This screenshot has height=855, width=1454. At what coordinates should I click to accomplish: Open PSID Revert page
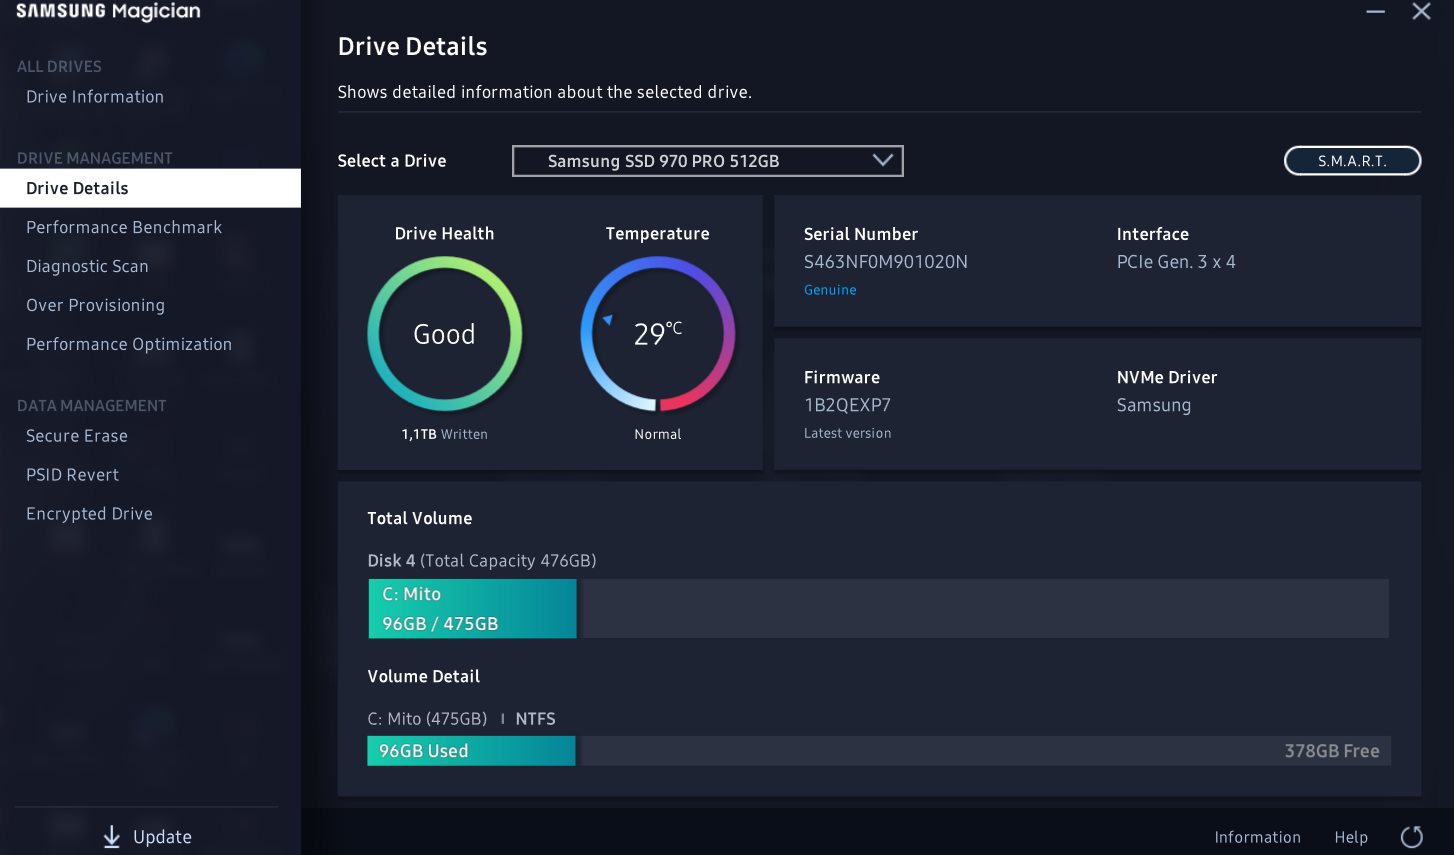click(x=72, y=475)
